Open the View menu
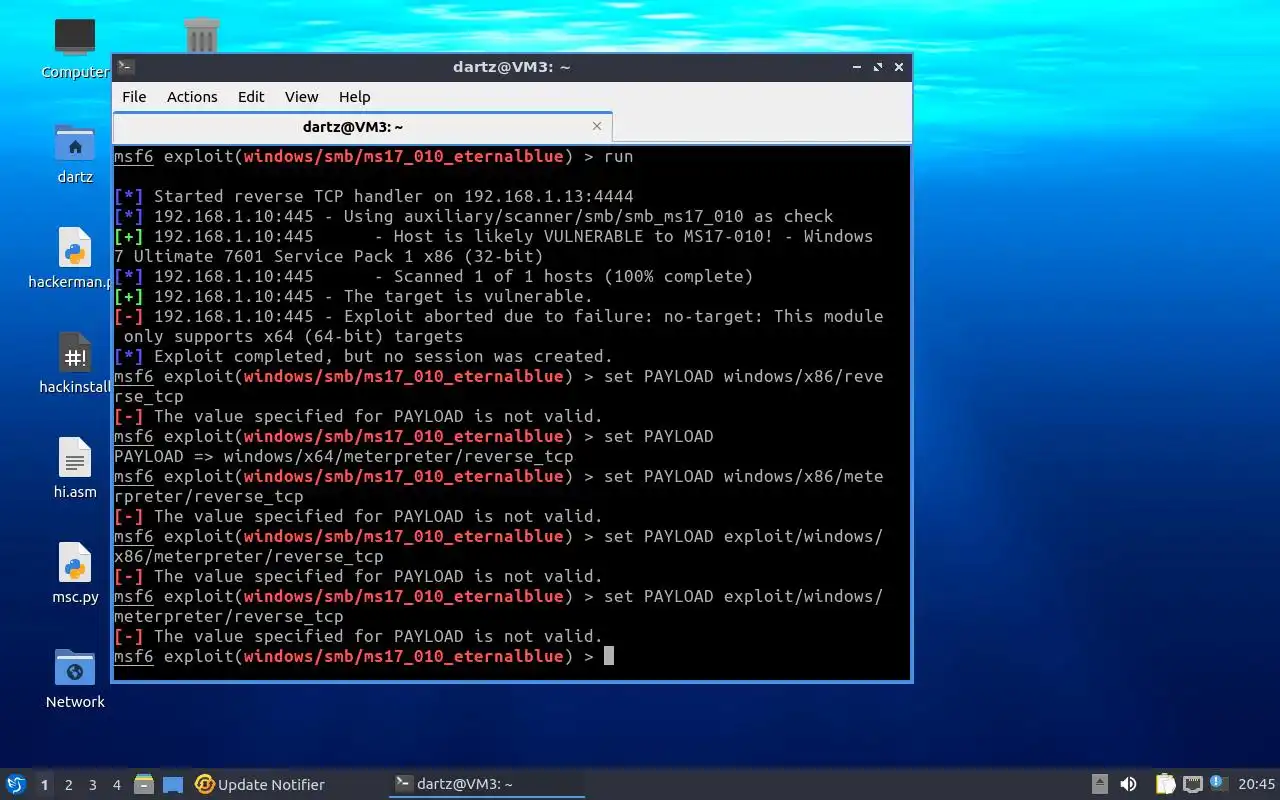The image size is (1280, 800). point(301,97)
